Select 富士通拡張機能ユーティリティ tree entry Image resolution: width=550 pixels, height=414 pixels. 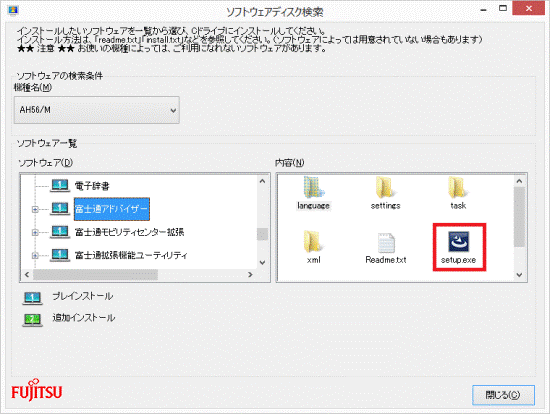131,255
